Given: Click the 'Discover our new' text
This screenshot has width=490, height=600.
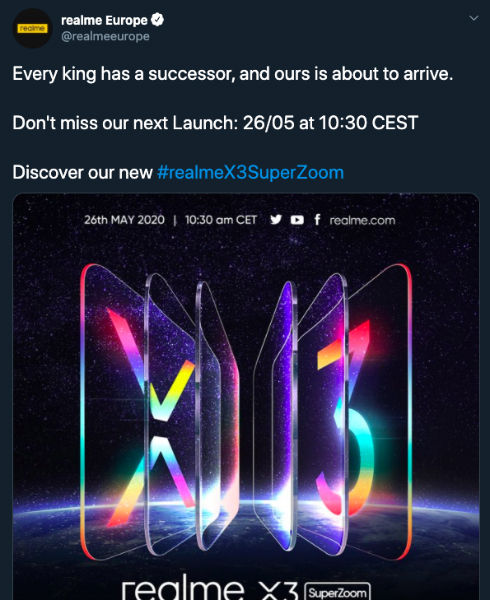Looking at the screenshot, I should (83, 173).
